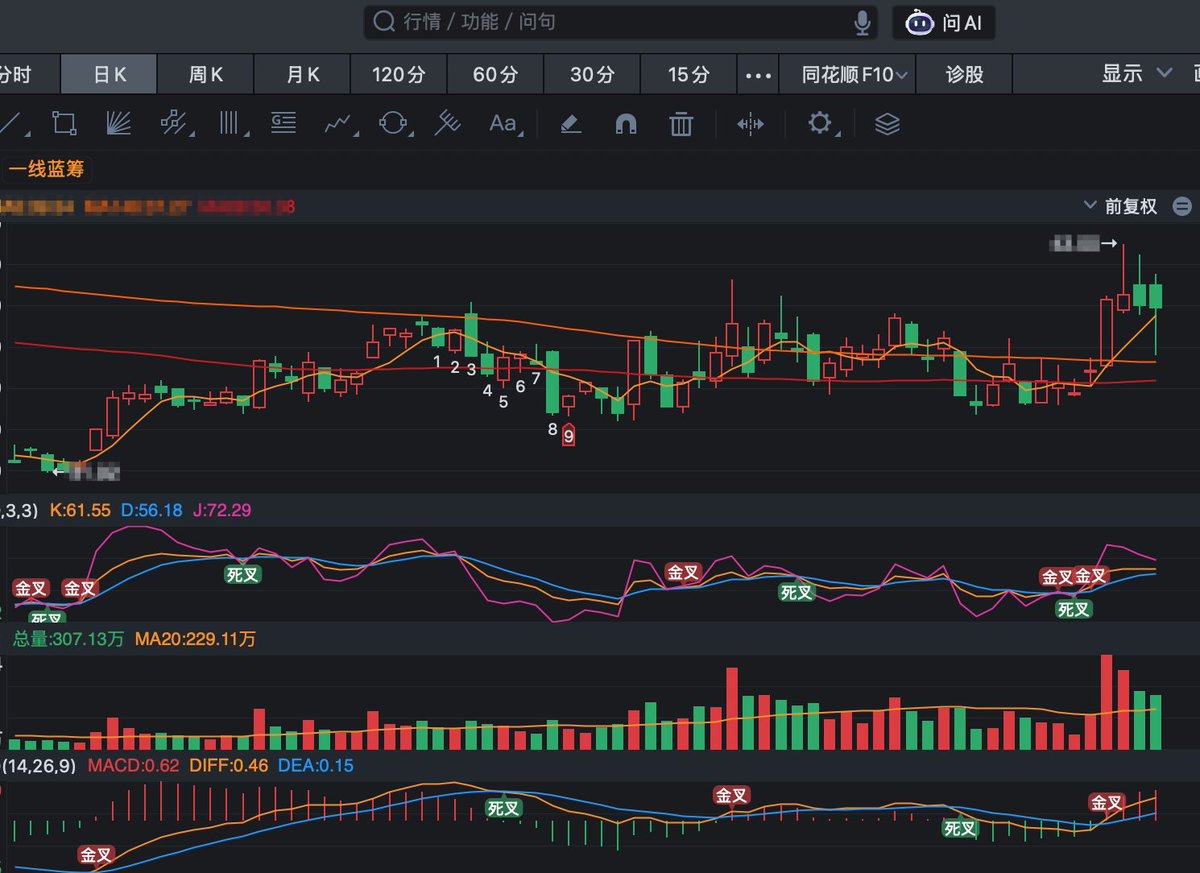
Task: Select the wave polyline drawing tool
Action: [340, 124]
